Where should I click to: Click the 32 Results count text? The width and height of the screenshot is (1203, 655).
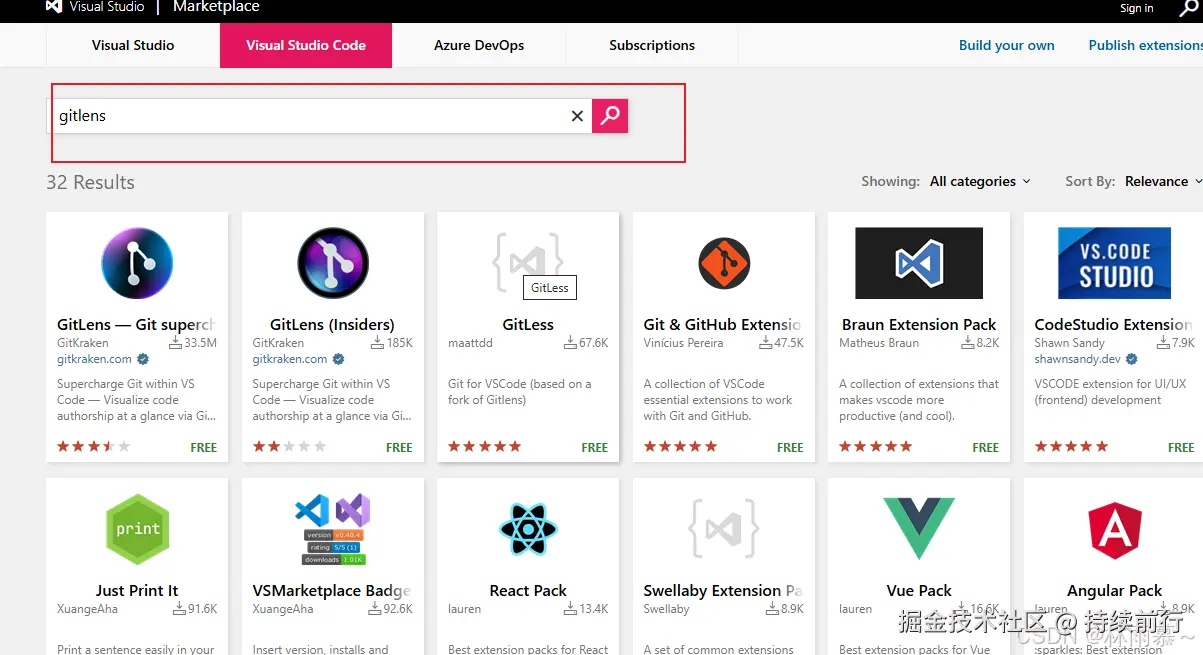click(x=90, y=182)
